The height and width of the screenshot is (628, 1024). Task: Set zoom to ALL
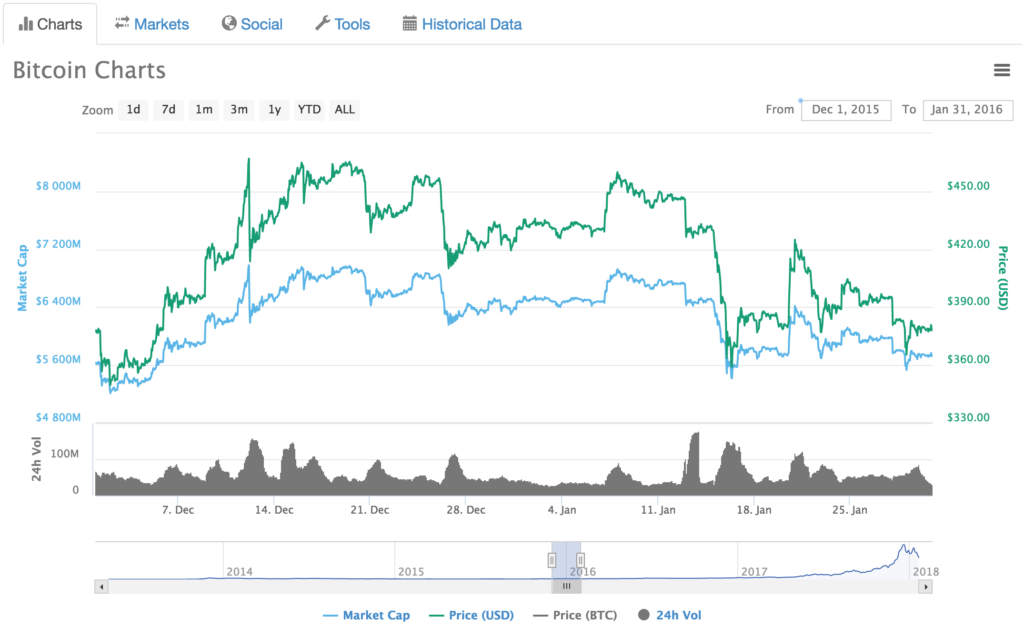click(x=345, y=110)
